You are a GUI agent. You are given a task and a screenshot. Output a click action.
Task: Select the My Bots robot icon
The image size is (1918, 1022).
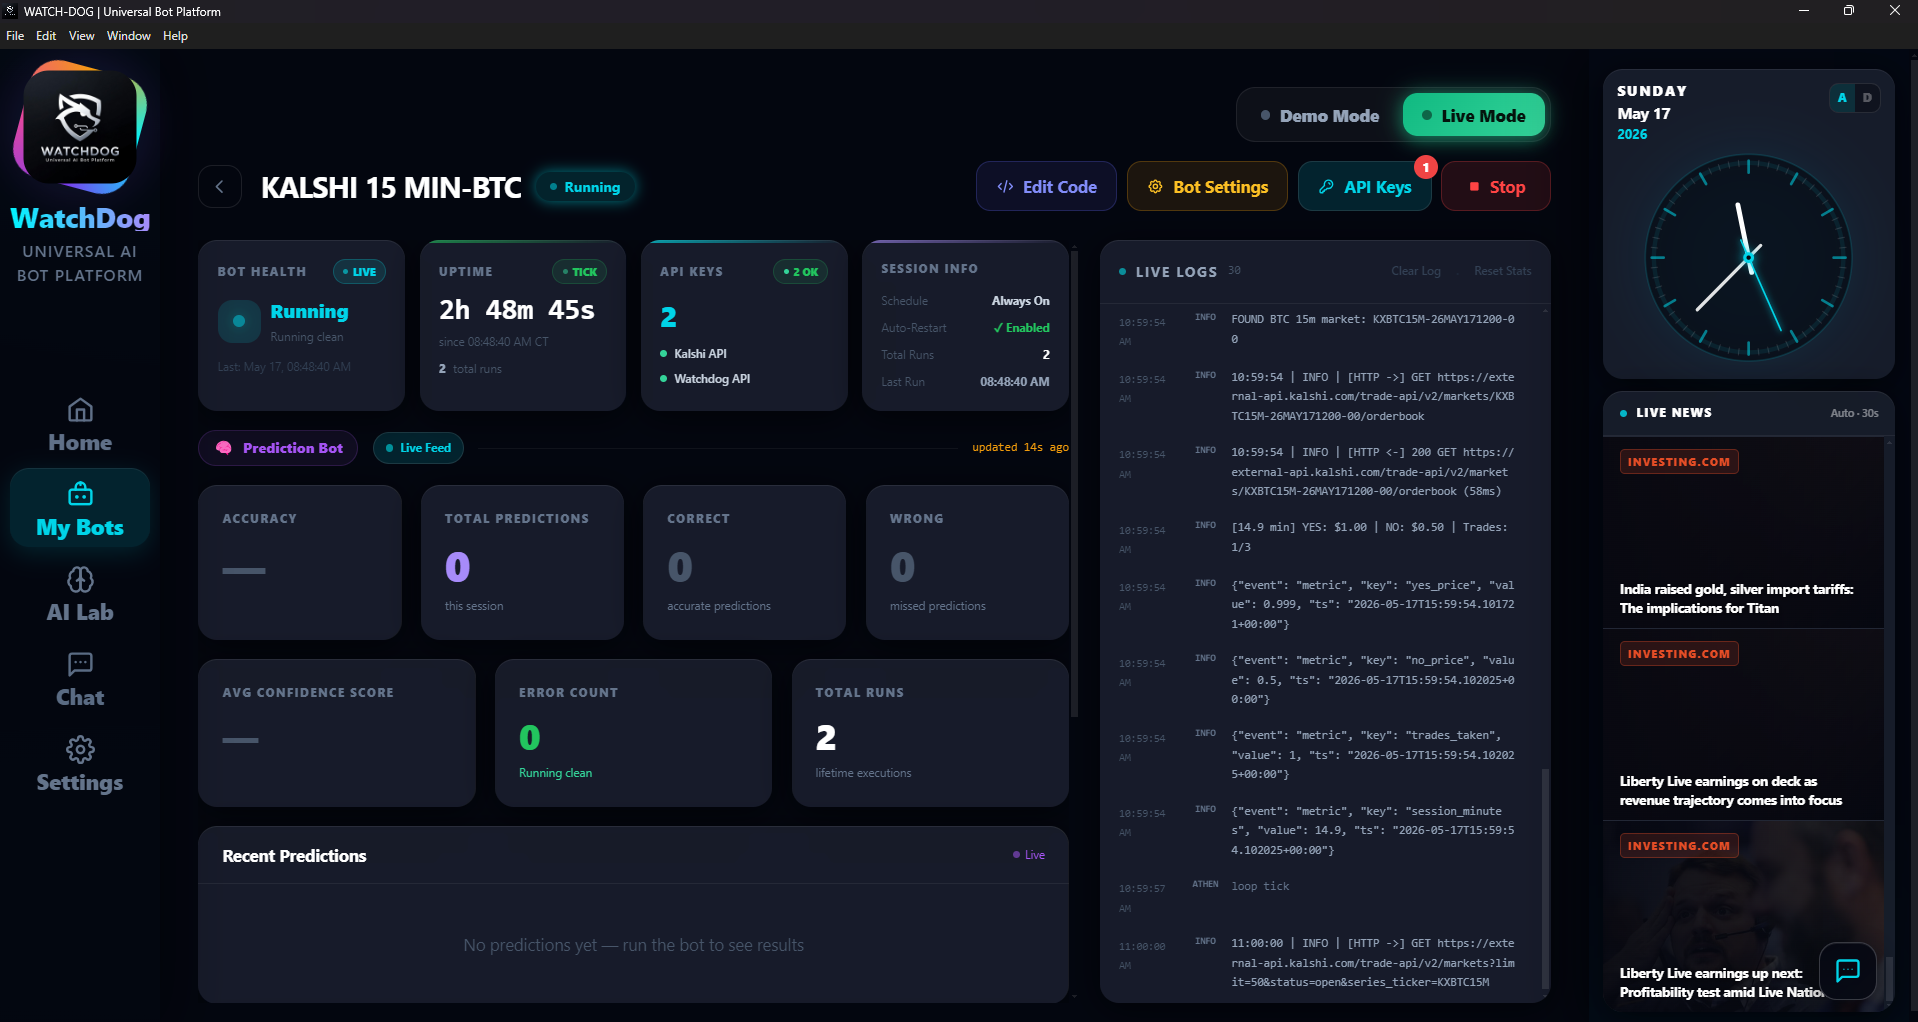pos(80,494)
